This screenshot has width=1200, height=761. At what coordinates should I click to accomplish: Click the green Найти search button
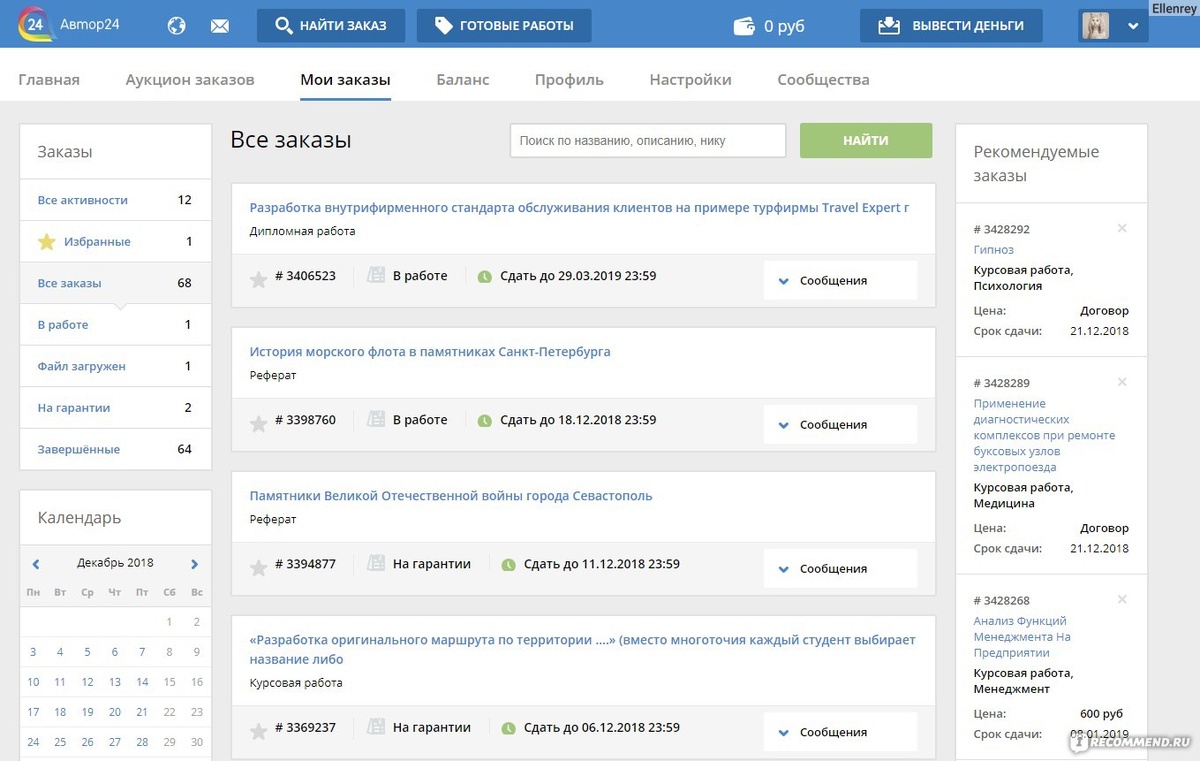(866, 141)
